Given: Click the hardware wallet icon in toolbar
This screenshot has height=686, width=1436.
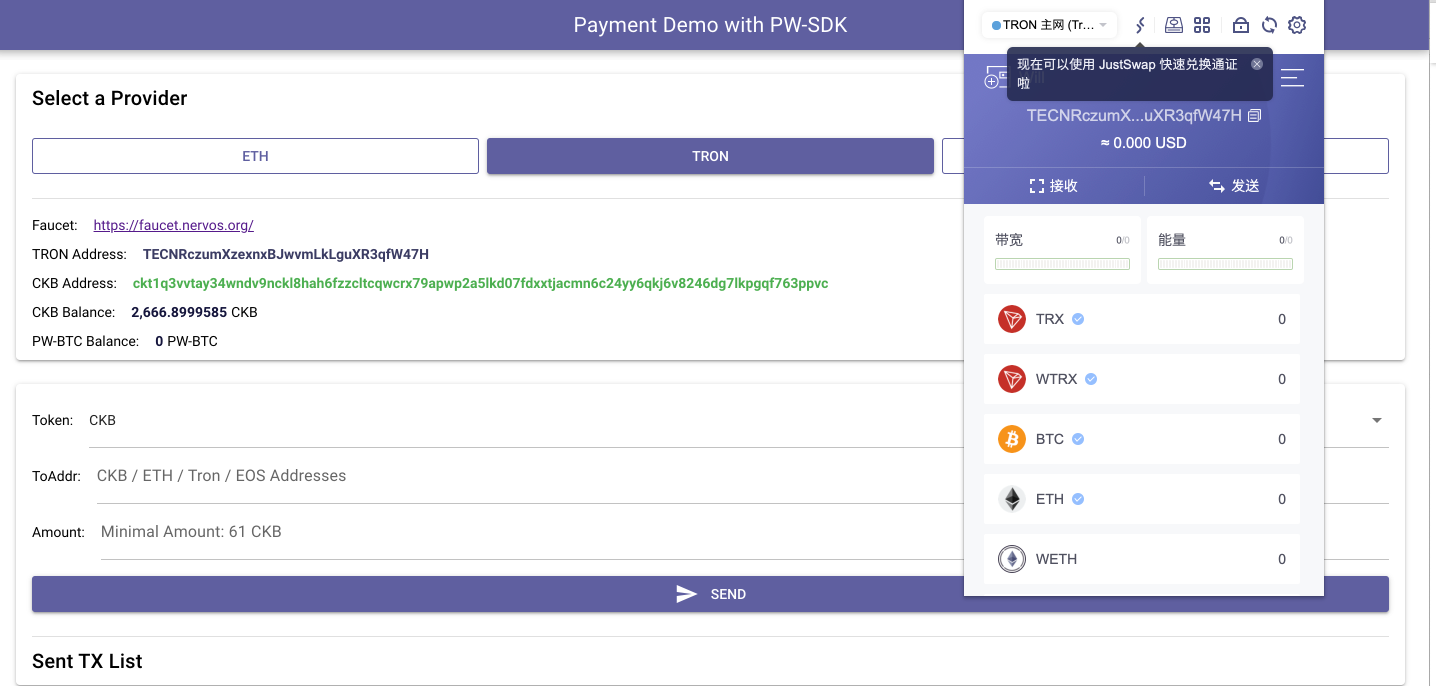Looking at the screenshot, I should (1174, 25).
